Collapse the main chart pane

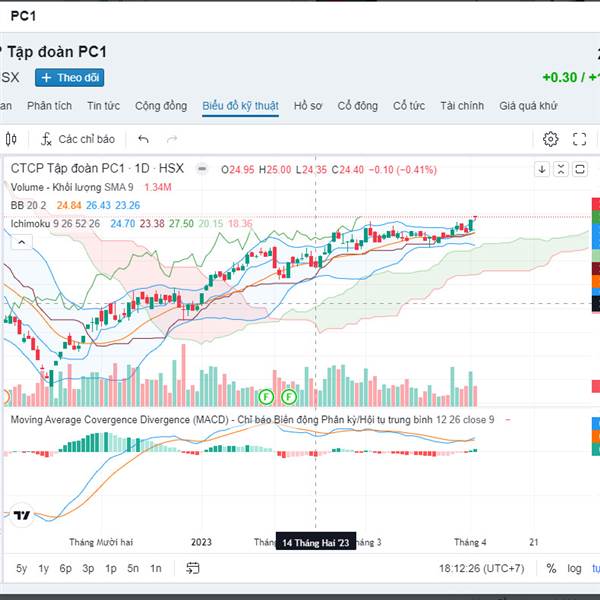coord(561,169)
